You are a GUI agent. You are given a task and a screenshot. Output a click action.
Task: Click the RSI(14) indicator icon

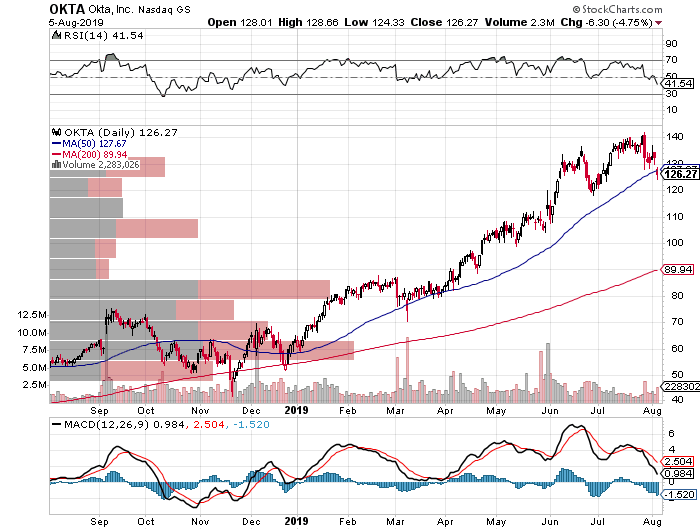[56, 35]
